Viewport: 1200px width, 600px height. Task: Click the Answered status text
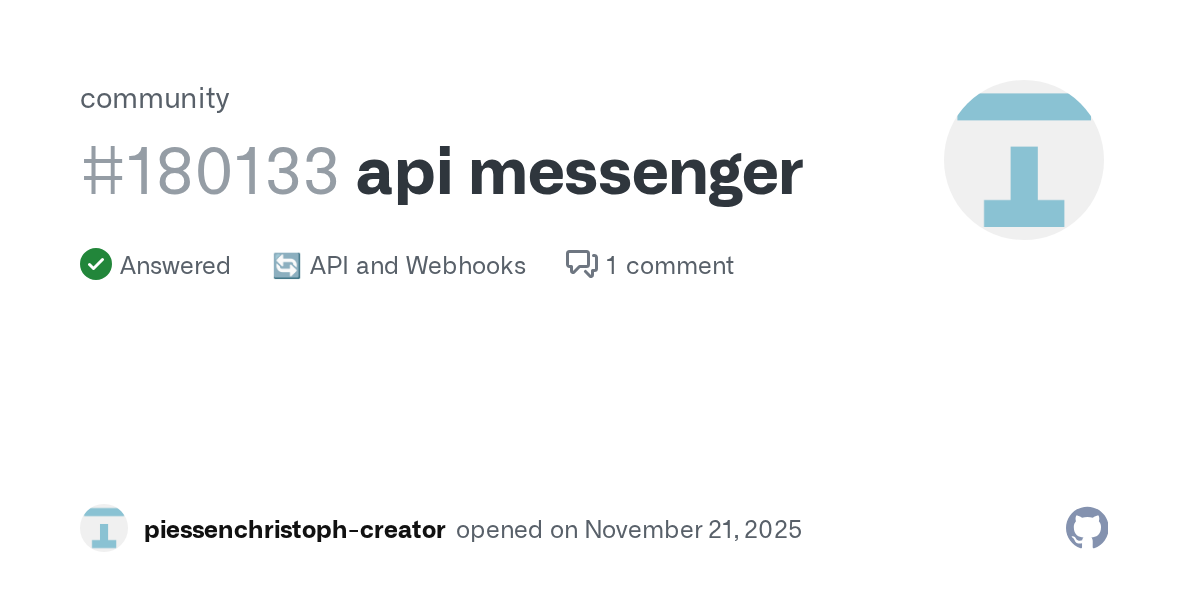pyautogui.click(x=175, y=266)
